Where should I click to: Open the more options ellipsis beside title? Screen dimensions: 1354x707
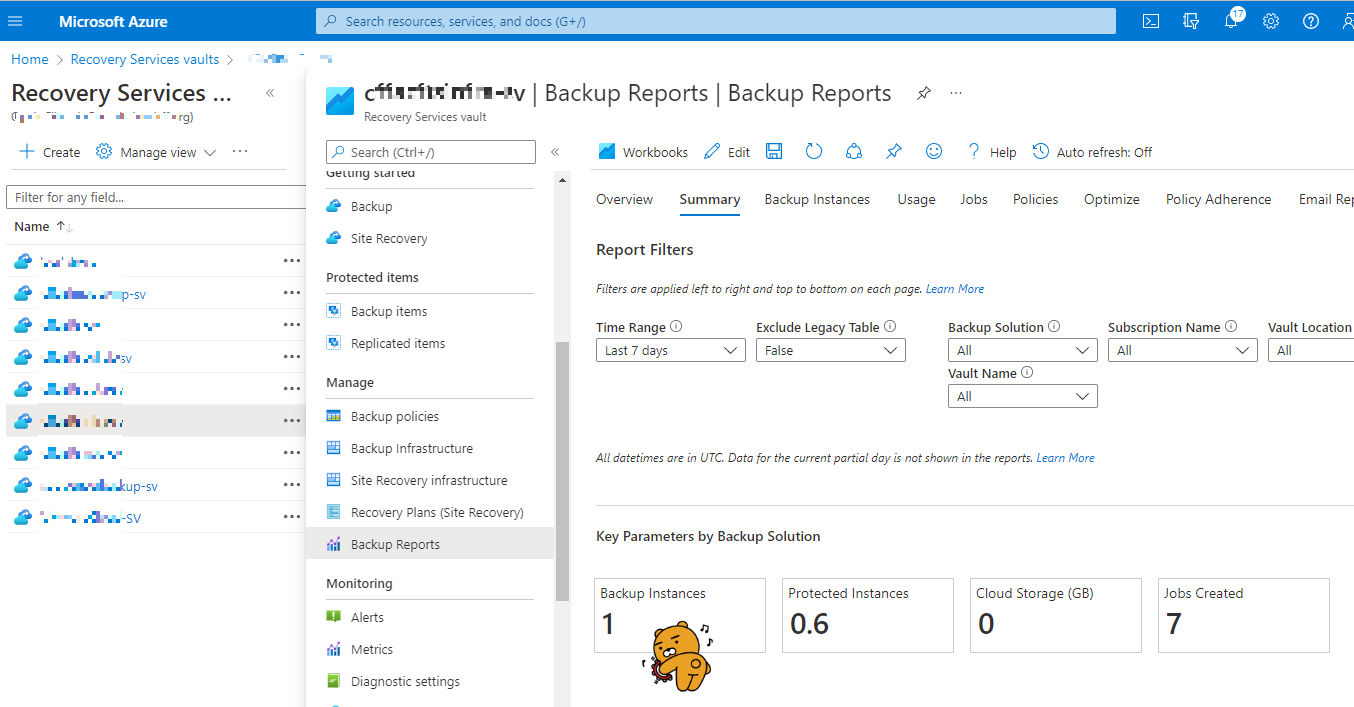(x=956, y=93)
